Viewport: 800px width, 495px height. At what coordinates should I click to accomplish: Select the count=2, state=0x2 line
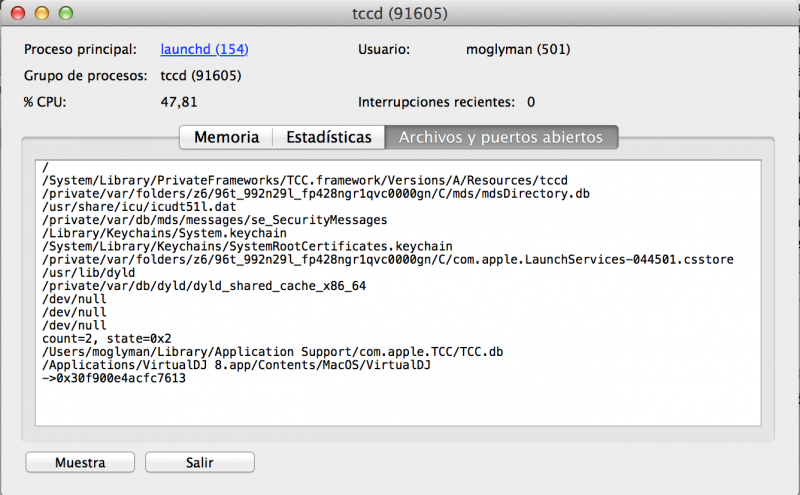107,338
